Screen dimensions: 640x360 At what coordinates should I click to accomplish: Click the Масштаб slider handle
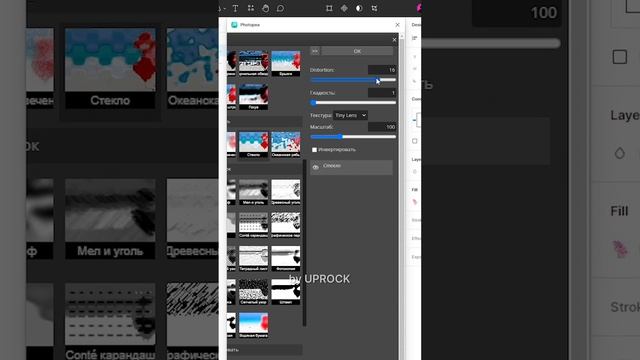[x=340, y=137]
